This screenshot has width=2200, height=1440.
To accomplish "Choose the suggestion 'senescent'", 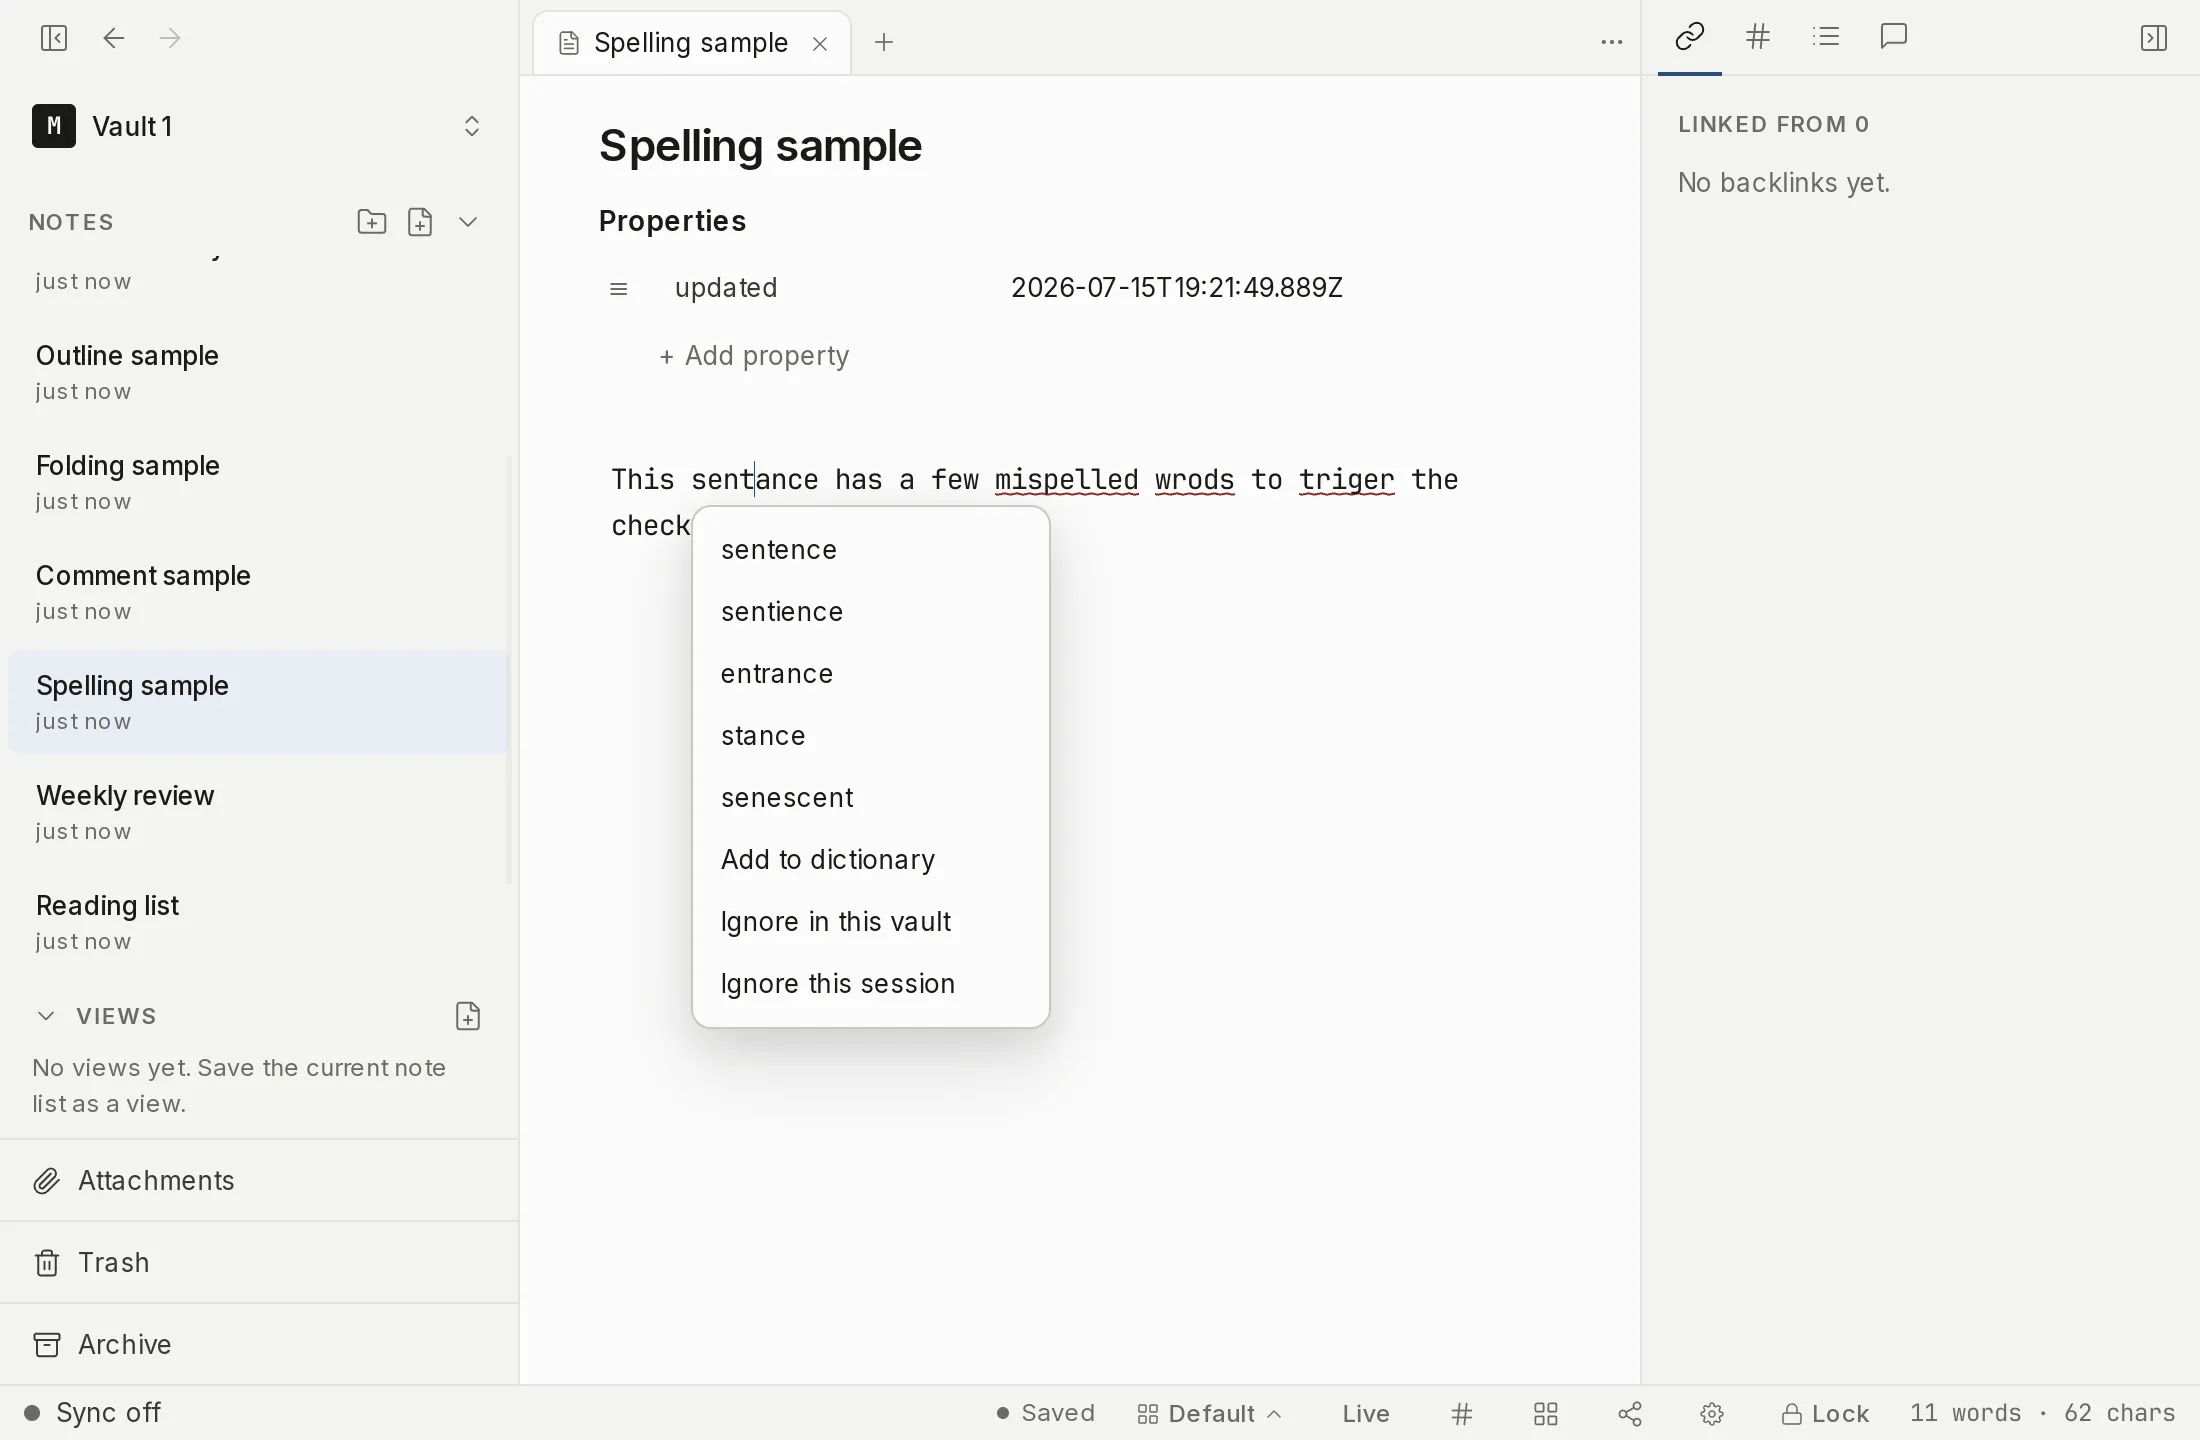I will (871, 798).
